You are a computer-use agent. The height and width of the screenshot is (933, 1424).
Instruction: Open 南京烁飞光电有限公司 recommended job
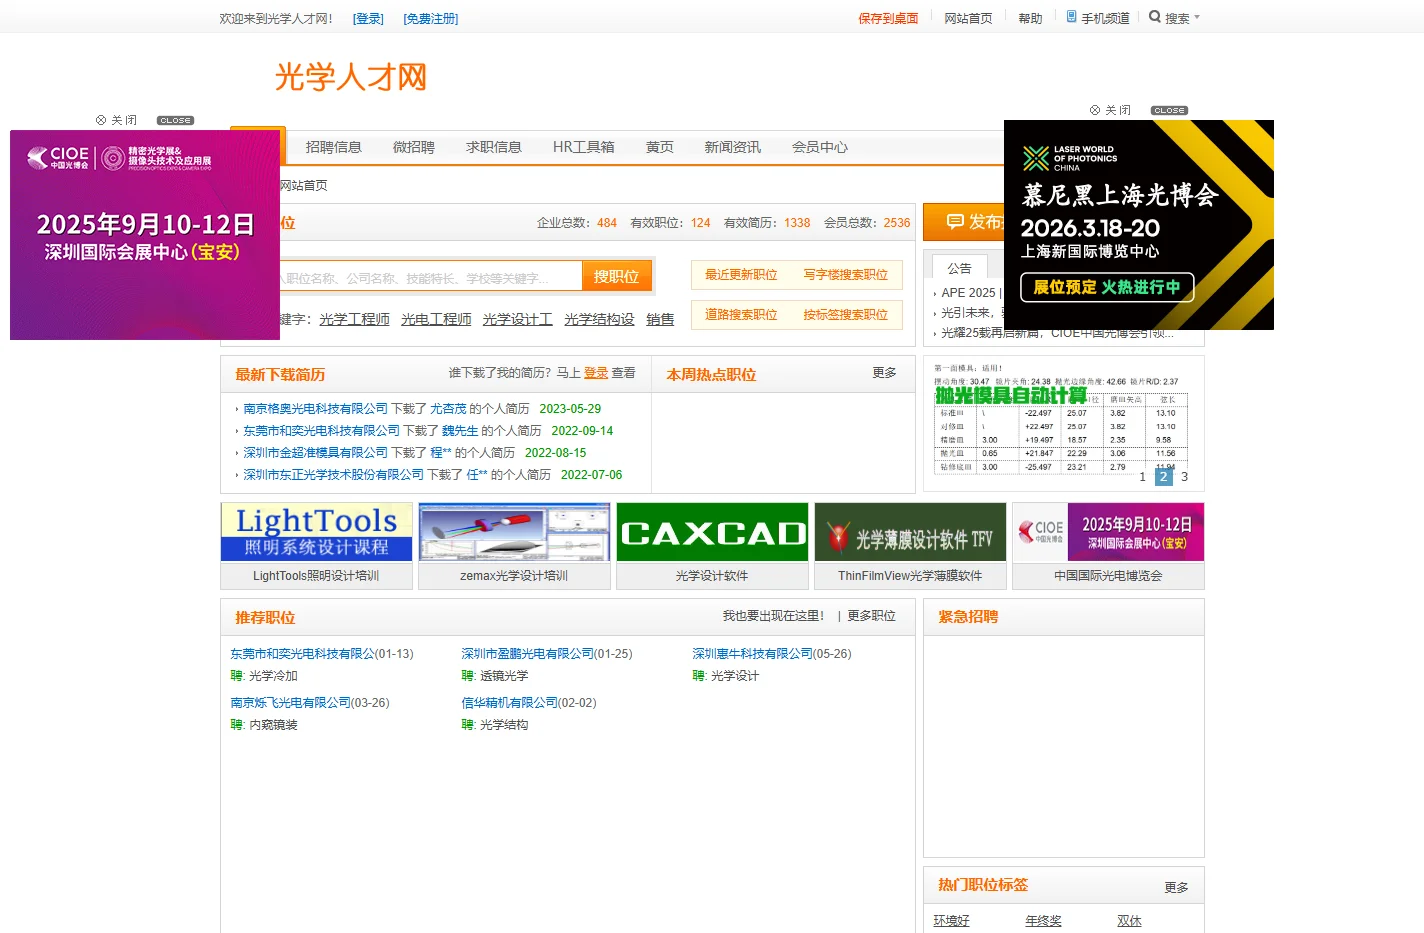click(290, 703)
